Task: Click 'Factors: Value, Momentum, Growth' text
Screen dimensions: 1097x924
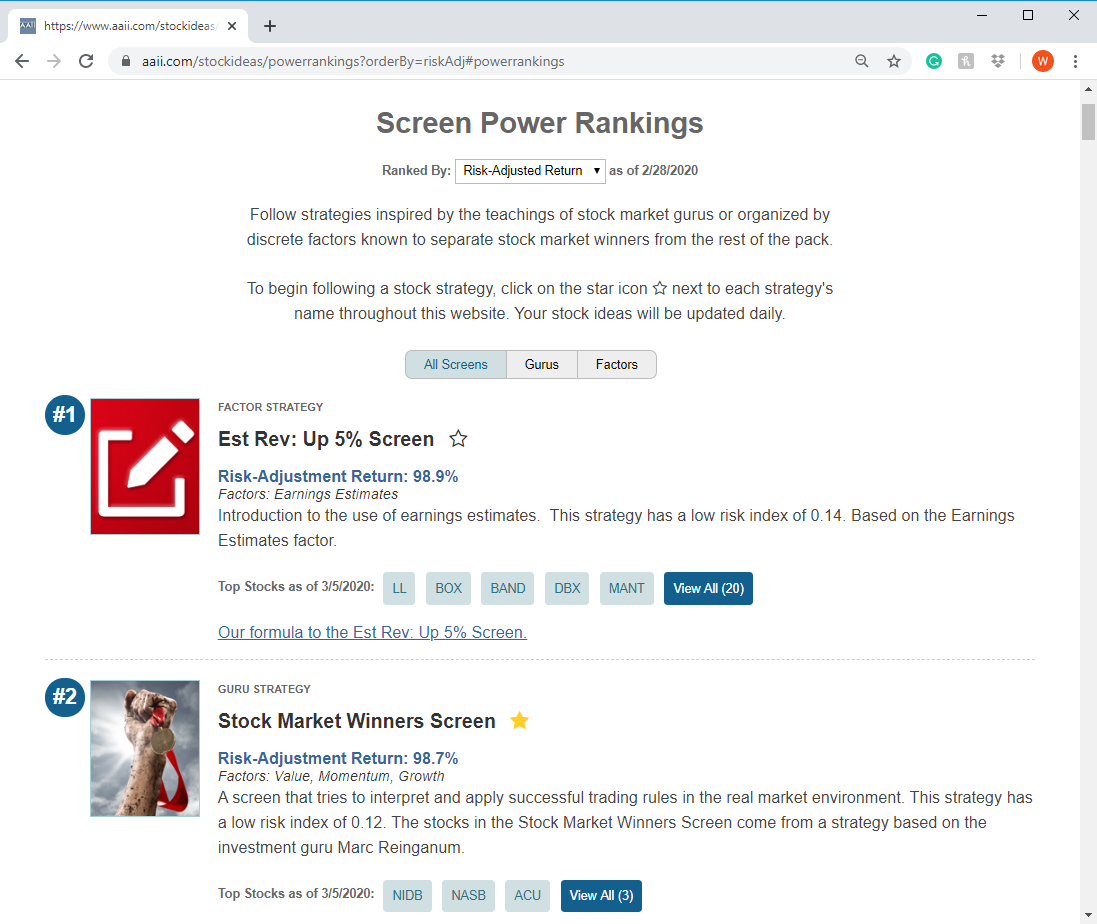Action: pyautogui.click(x=331, y=776)
